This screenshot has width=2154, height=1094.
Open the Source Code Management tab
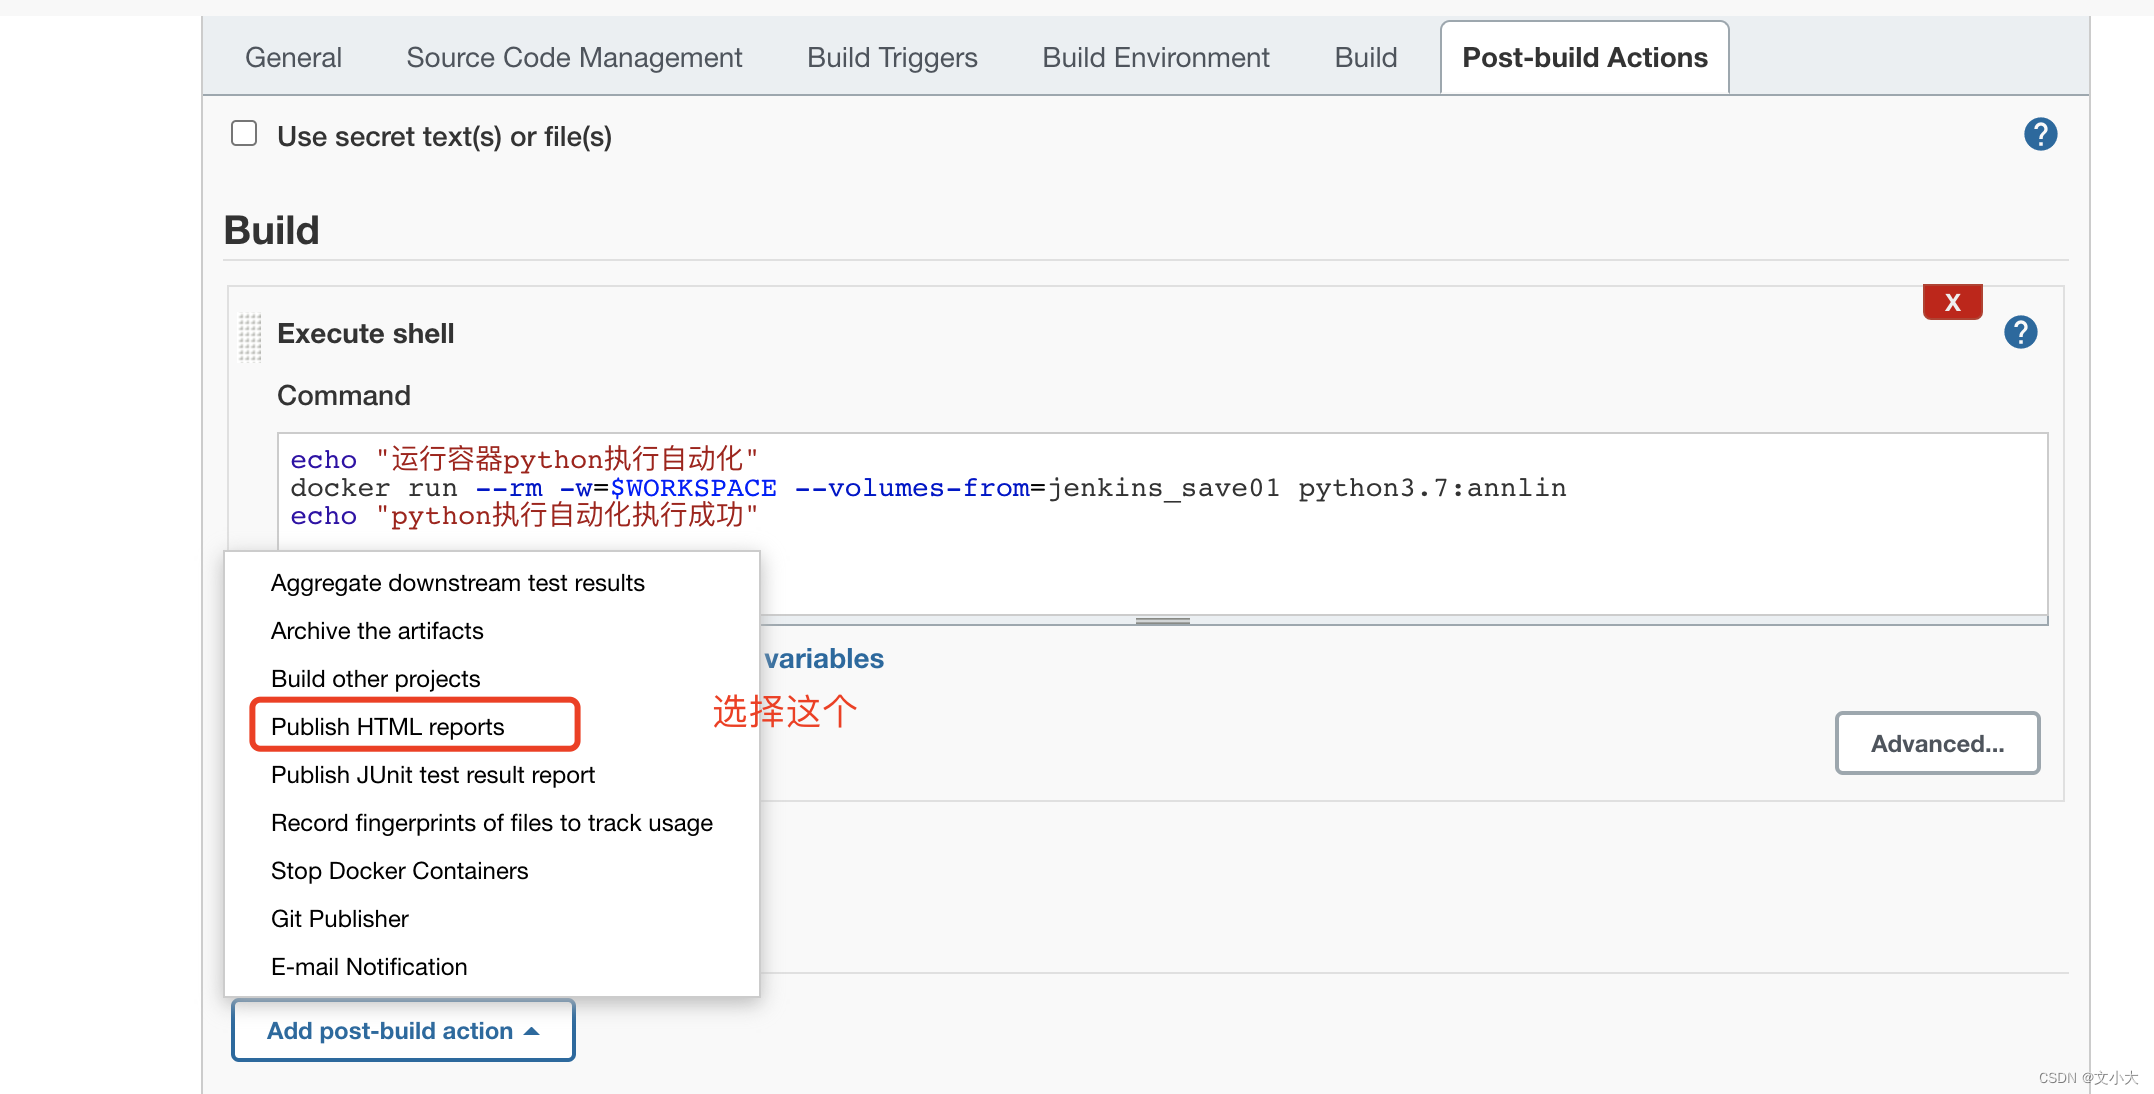coord(573,57)
